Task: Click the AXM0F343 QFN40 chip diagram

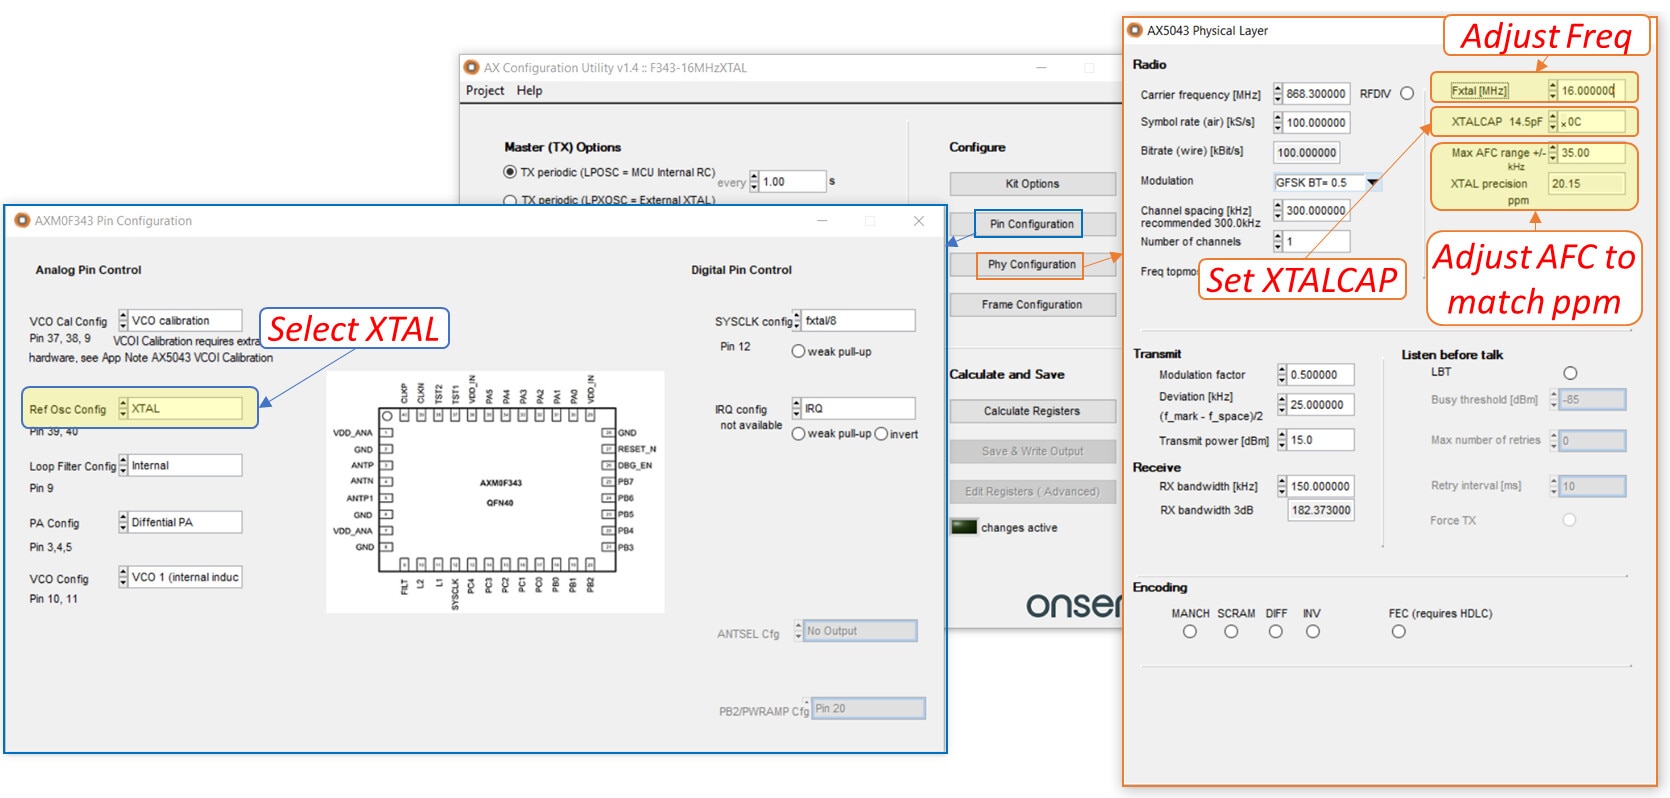Action: (x=495, y=491)
